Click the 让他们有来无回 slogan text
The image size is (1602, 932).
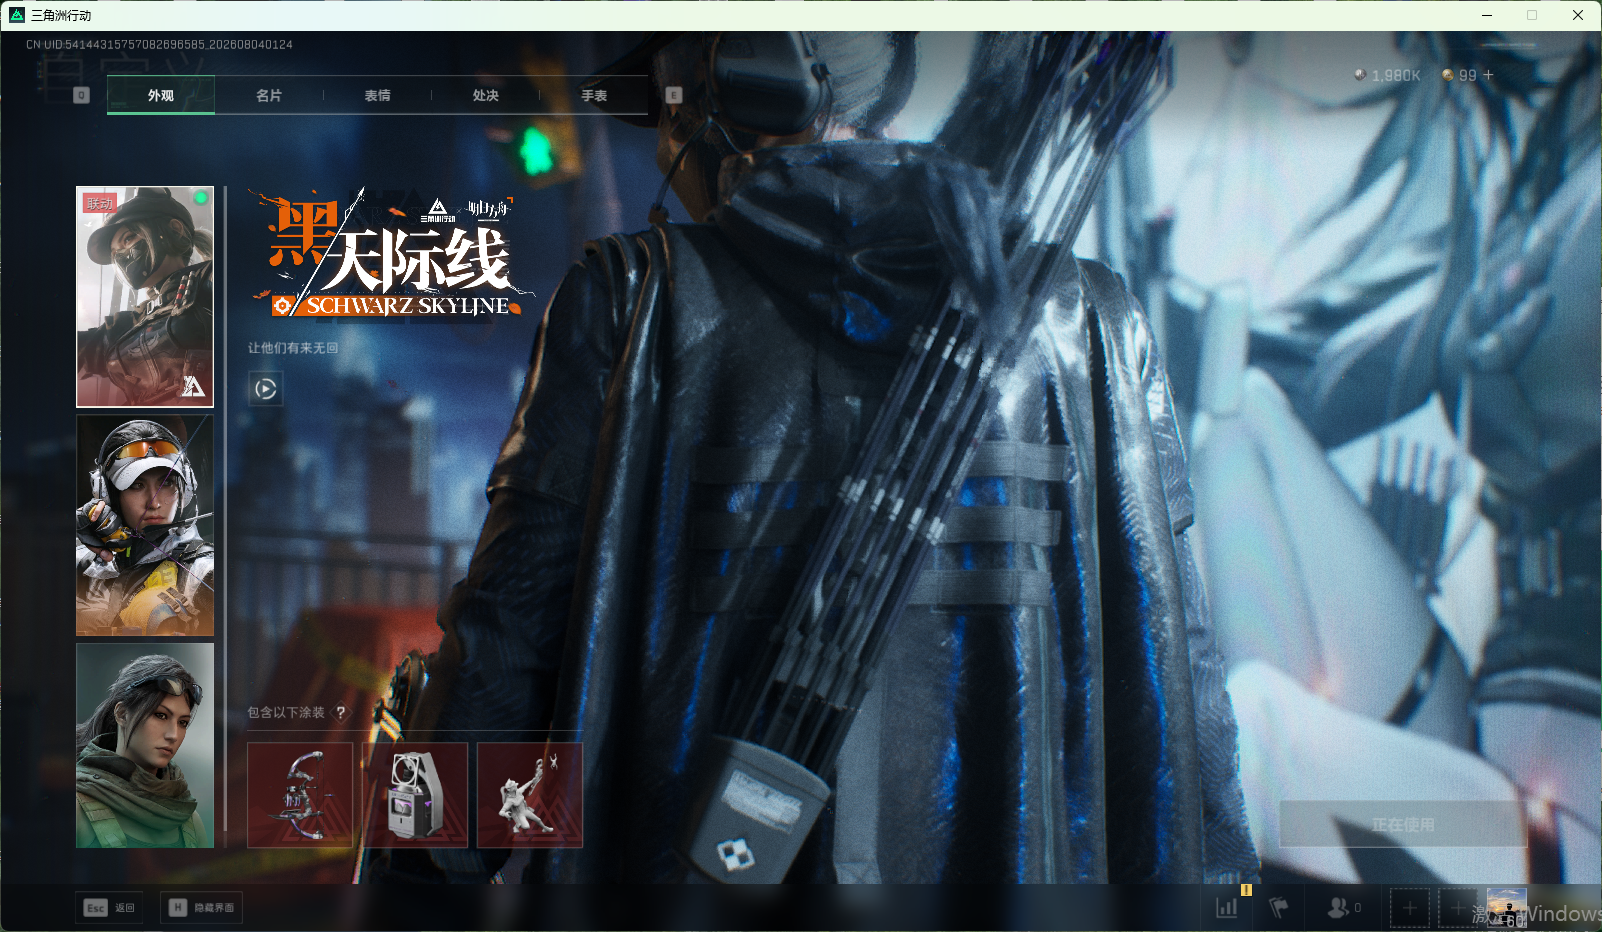[293, 348]
